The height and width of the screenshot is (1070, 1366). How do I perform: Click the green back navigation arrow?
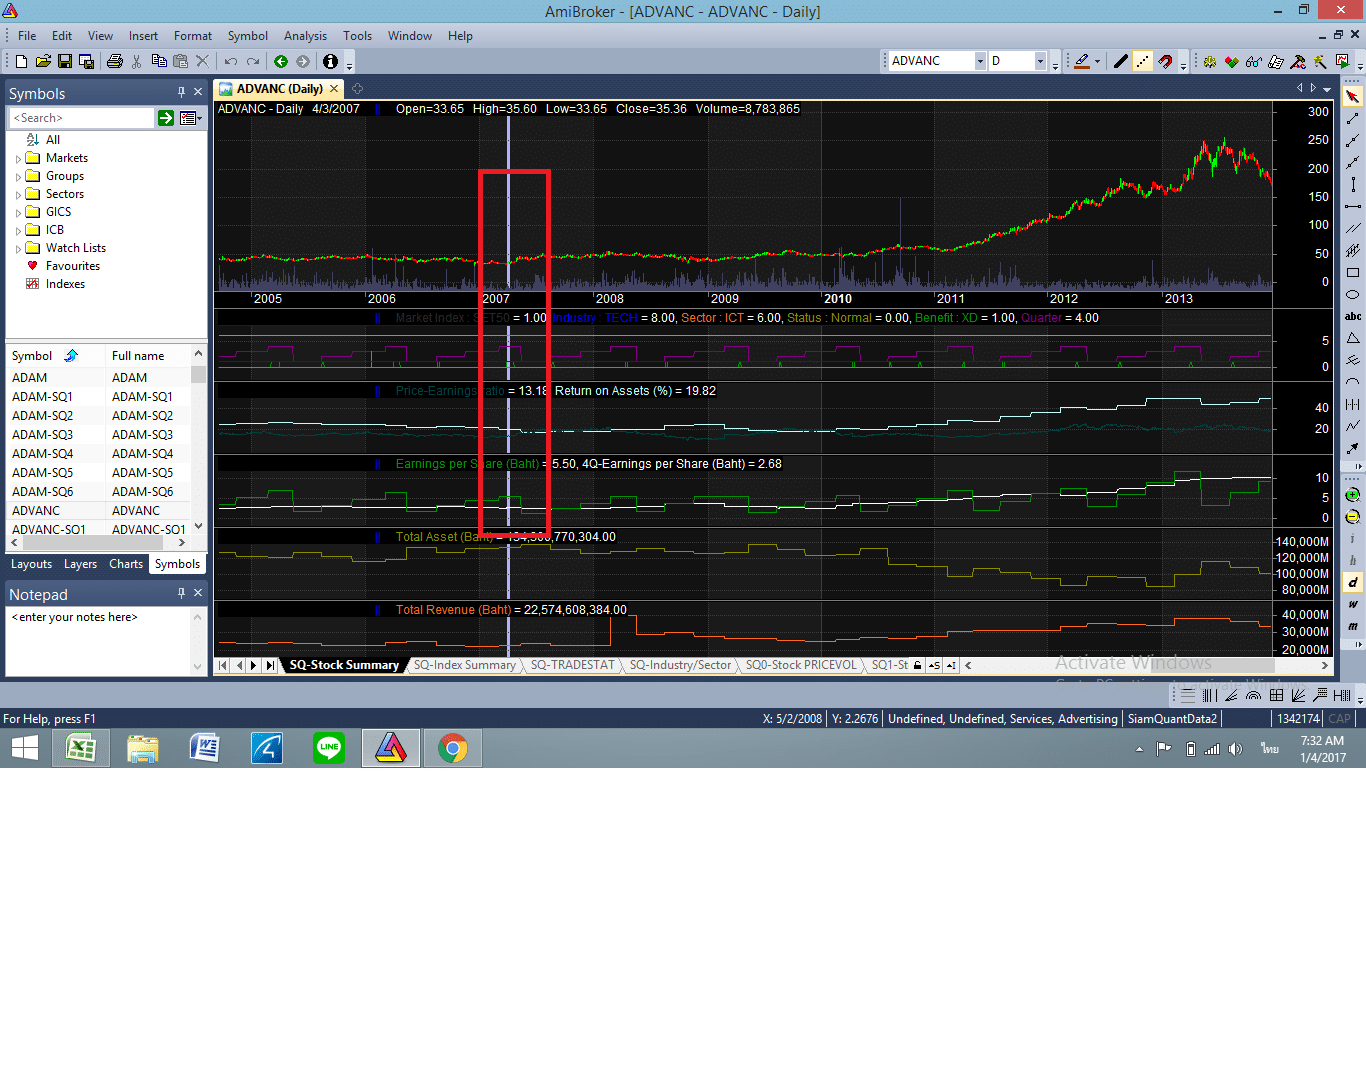click(x=281, y=62)
